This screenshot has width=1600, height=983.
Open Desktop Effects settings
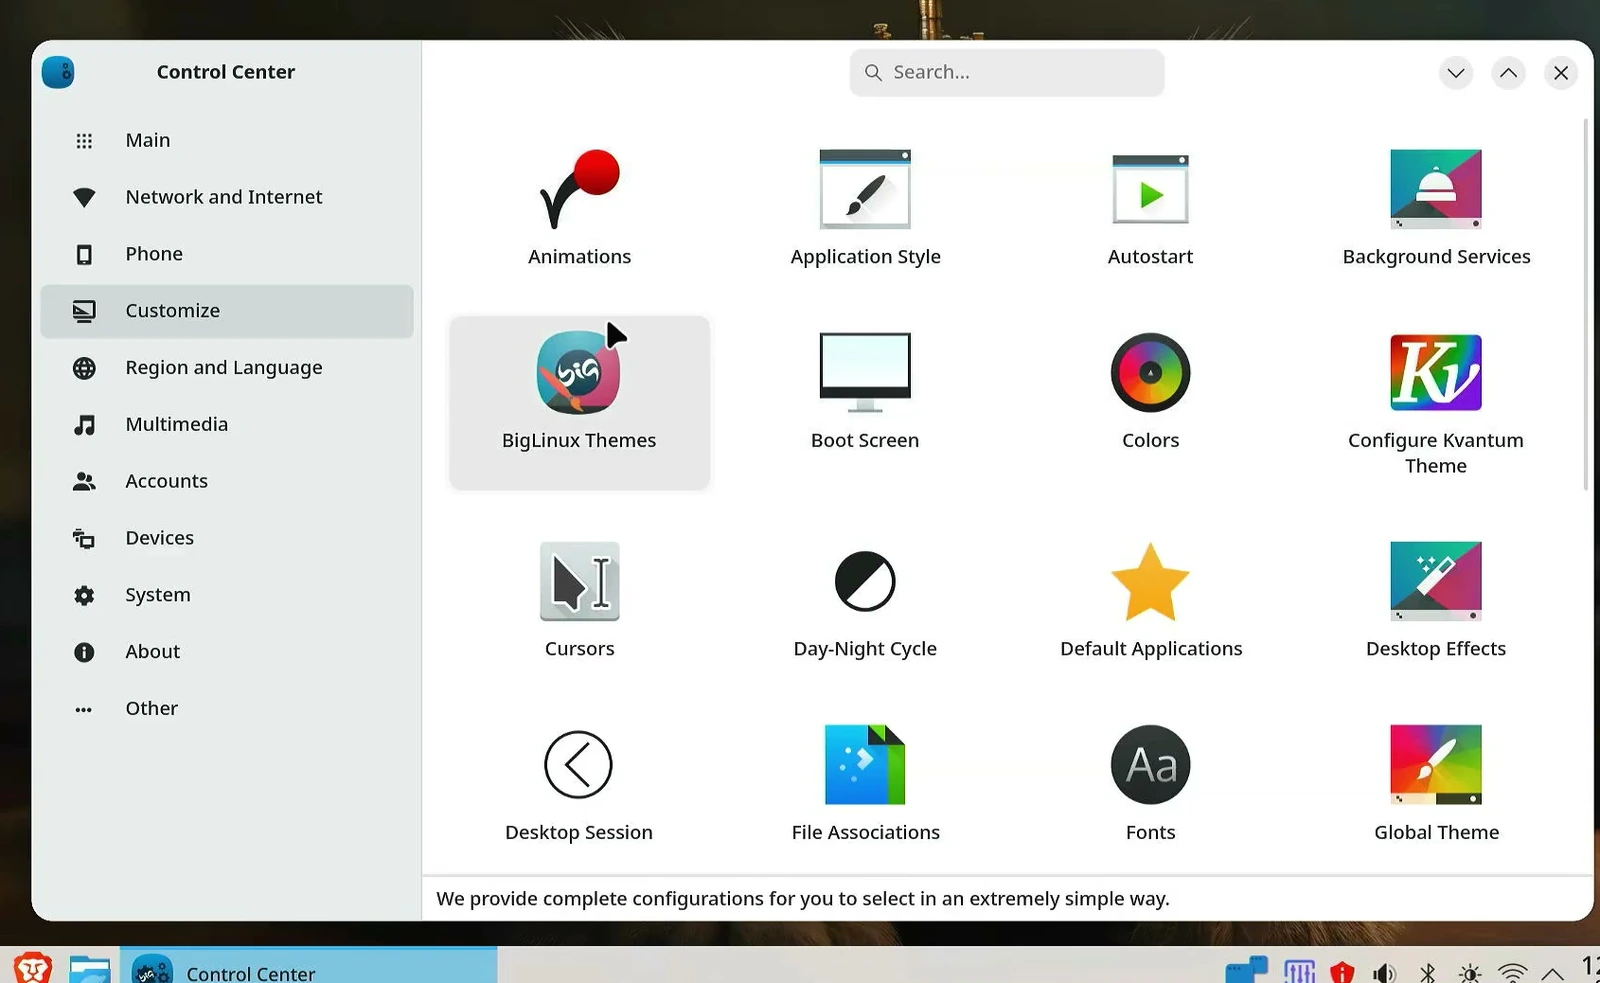pos(1436,600)
